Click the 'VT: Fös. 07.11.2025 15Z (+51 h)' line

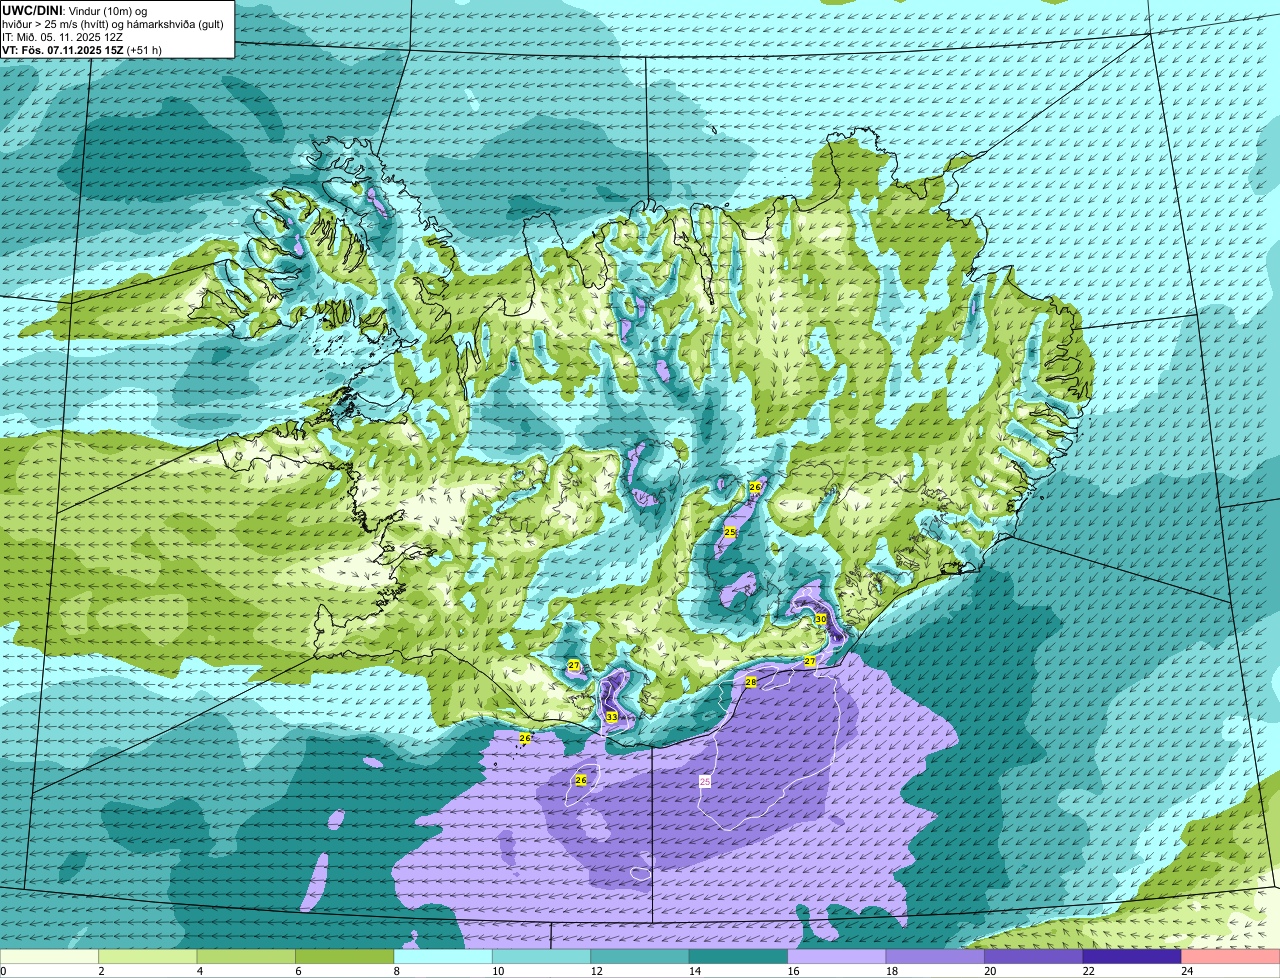pos(82,50)
